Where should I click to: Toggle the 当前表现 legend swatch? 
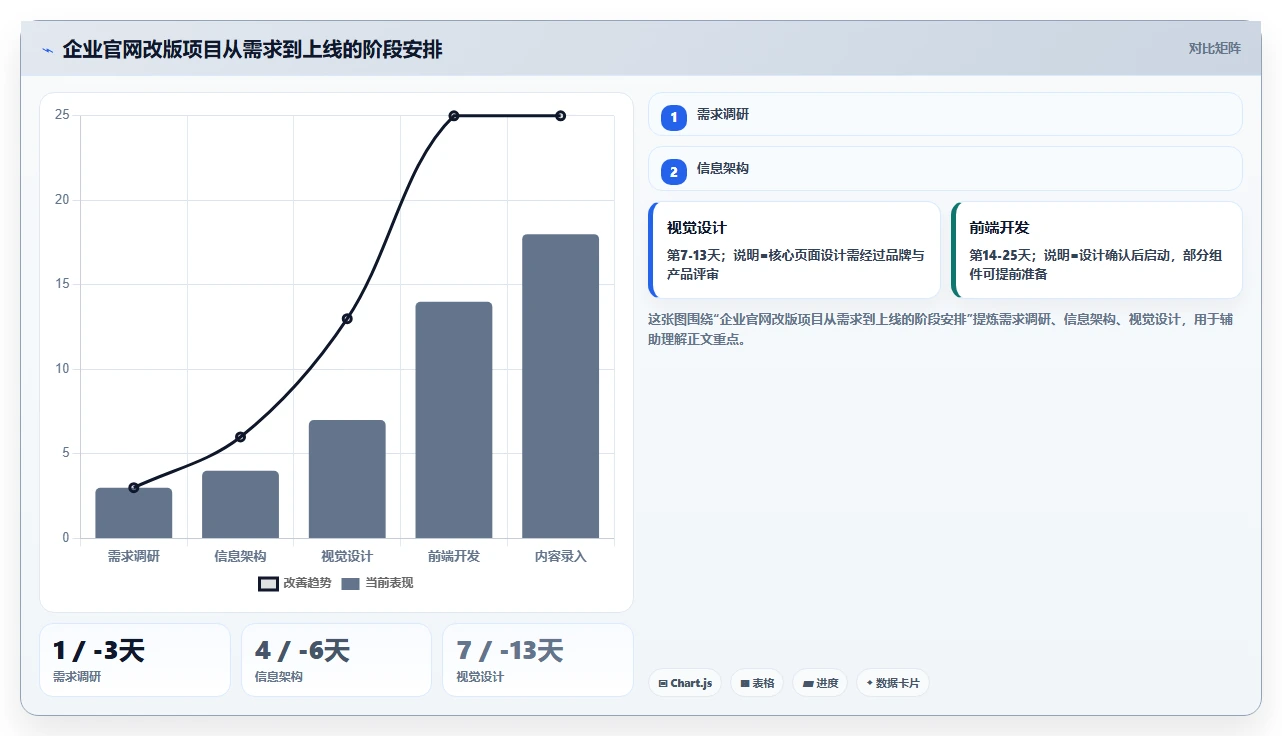350,583
